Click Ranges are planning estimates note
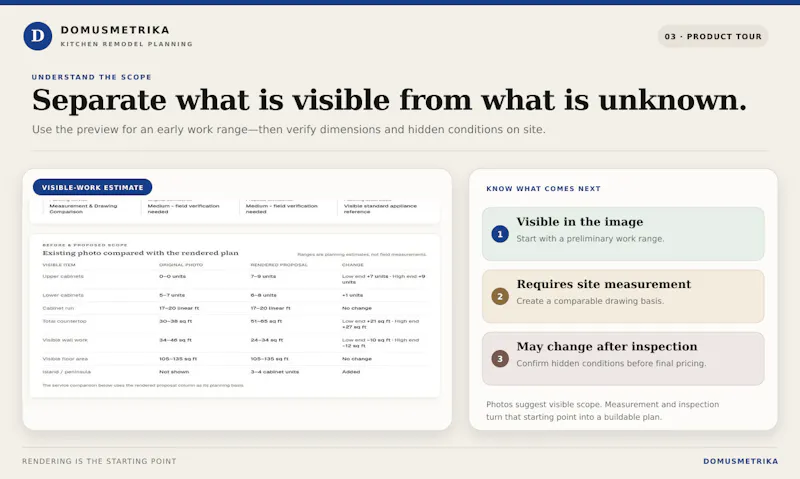Viewport: 800px width, 479px height. pyautogui.click(x=362, y=255)
